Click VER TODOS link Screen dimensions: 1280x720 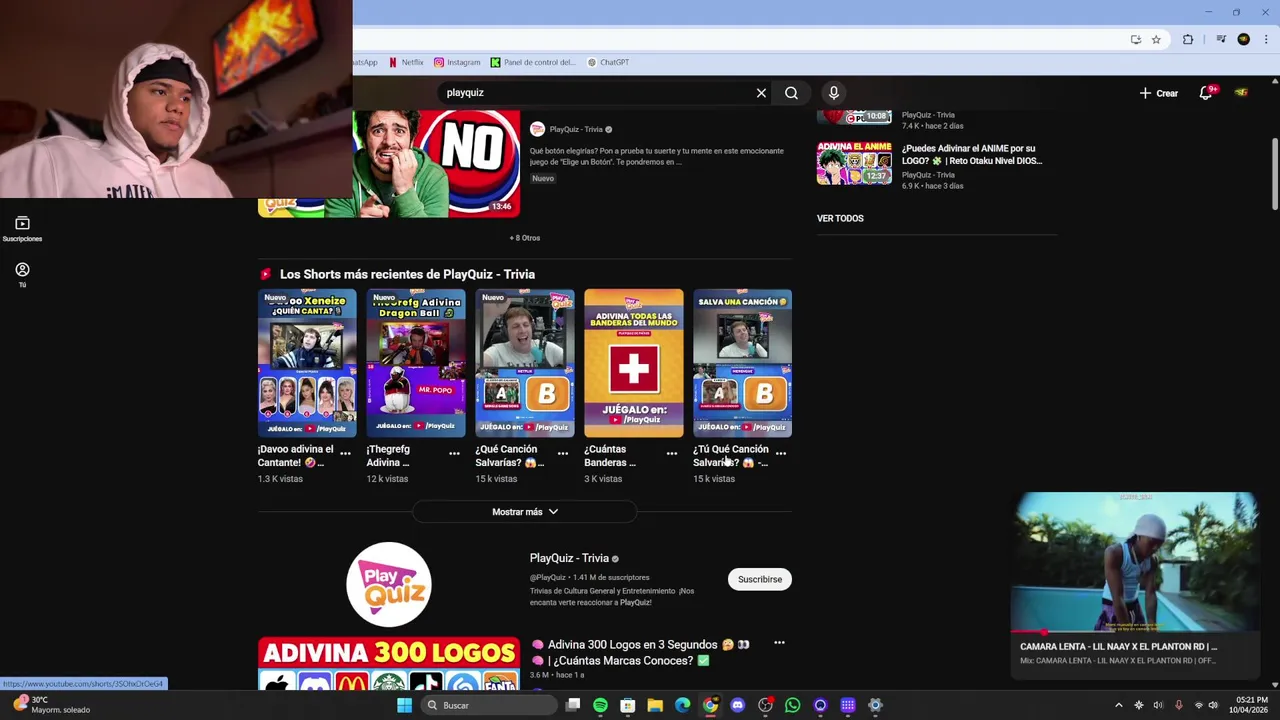click(840, 218)
